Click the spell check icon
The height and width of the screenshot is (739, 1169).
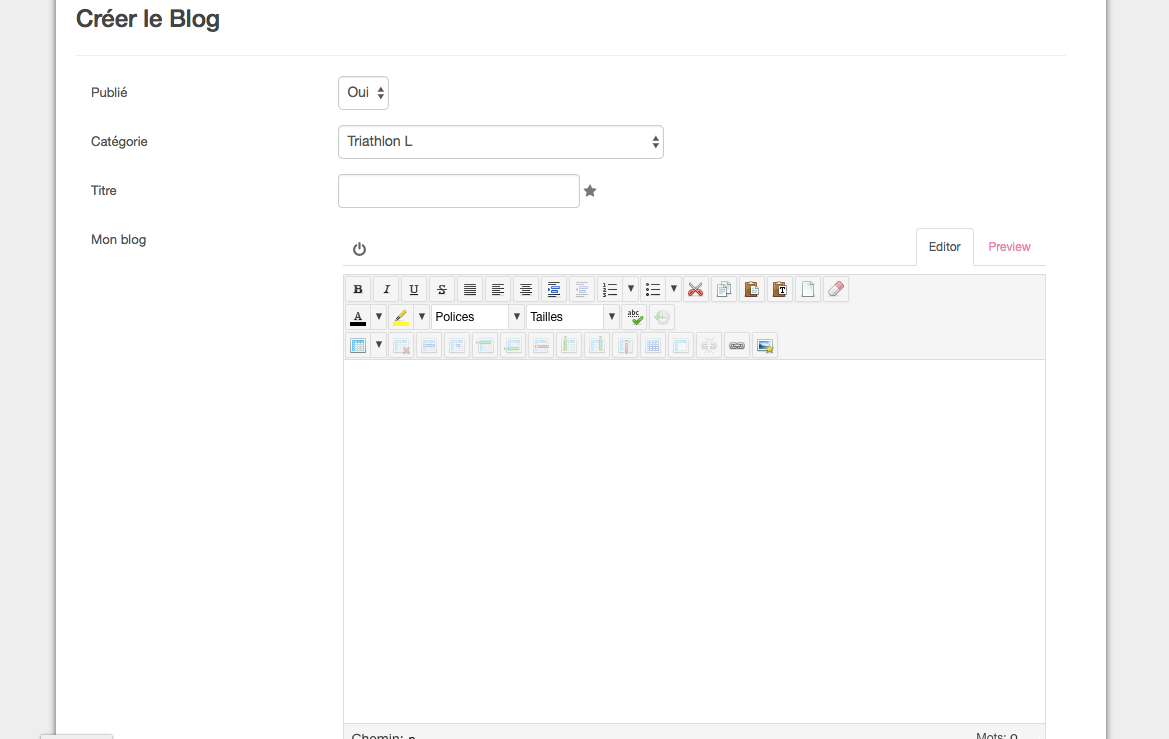point(634,317)
